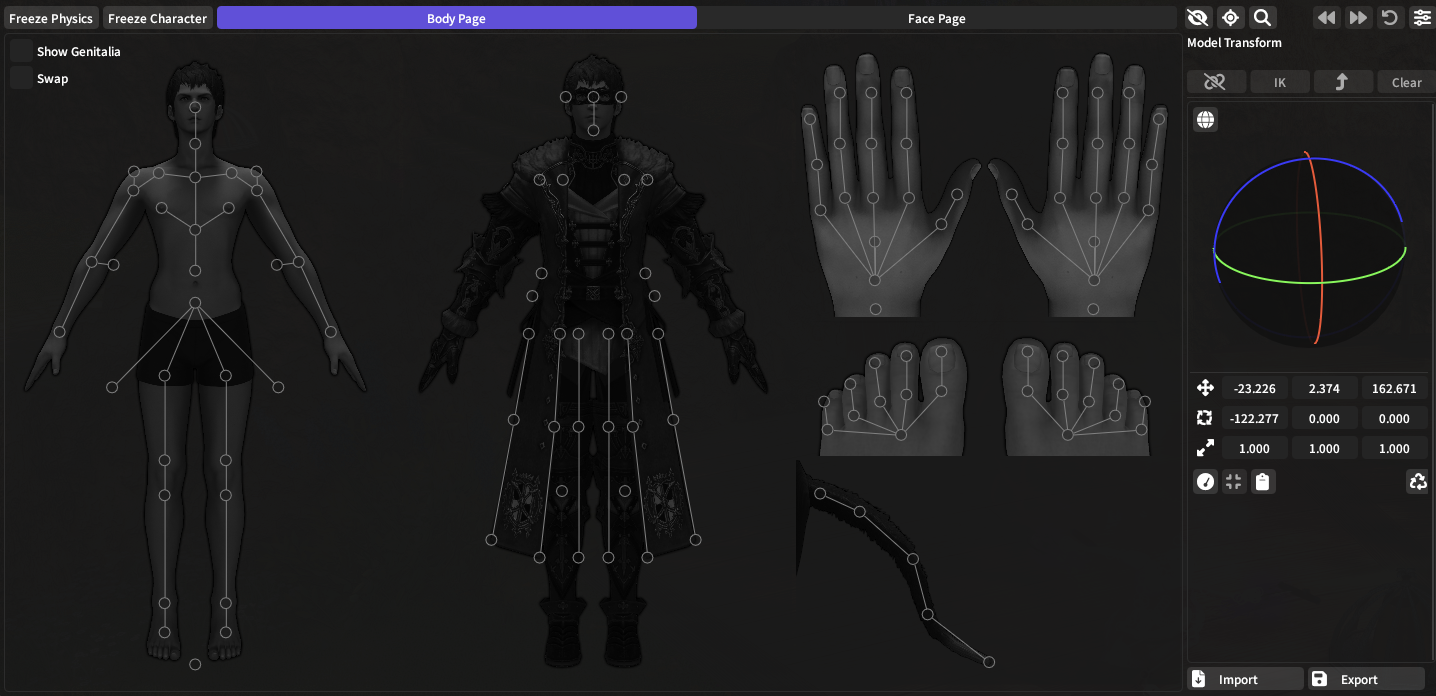Click the recycle reset-transform icon

(1418, 482)
